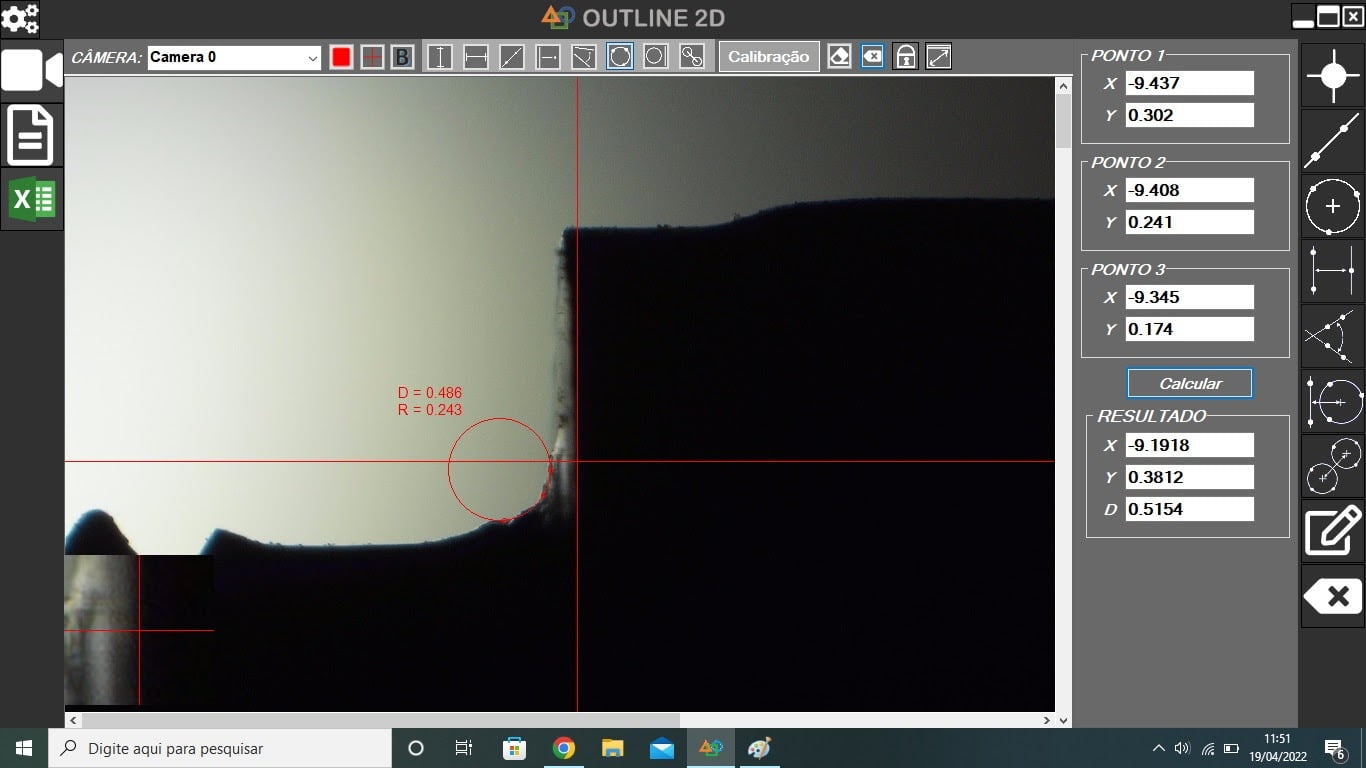Screen dimensions: 1366x768
Task: Open Chrome from the taskbar
Action: (564, 748)
